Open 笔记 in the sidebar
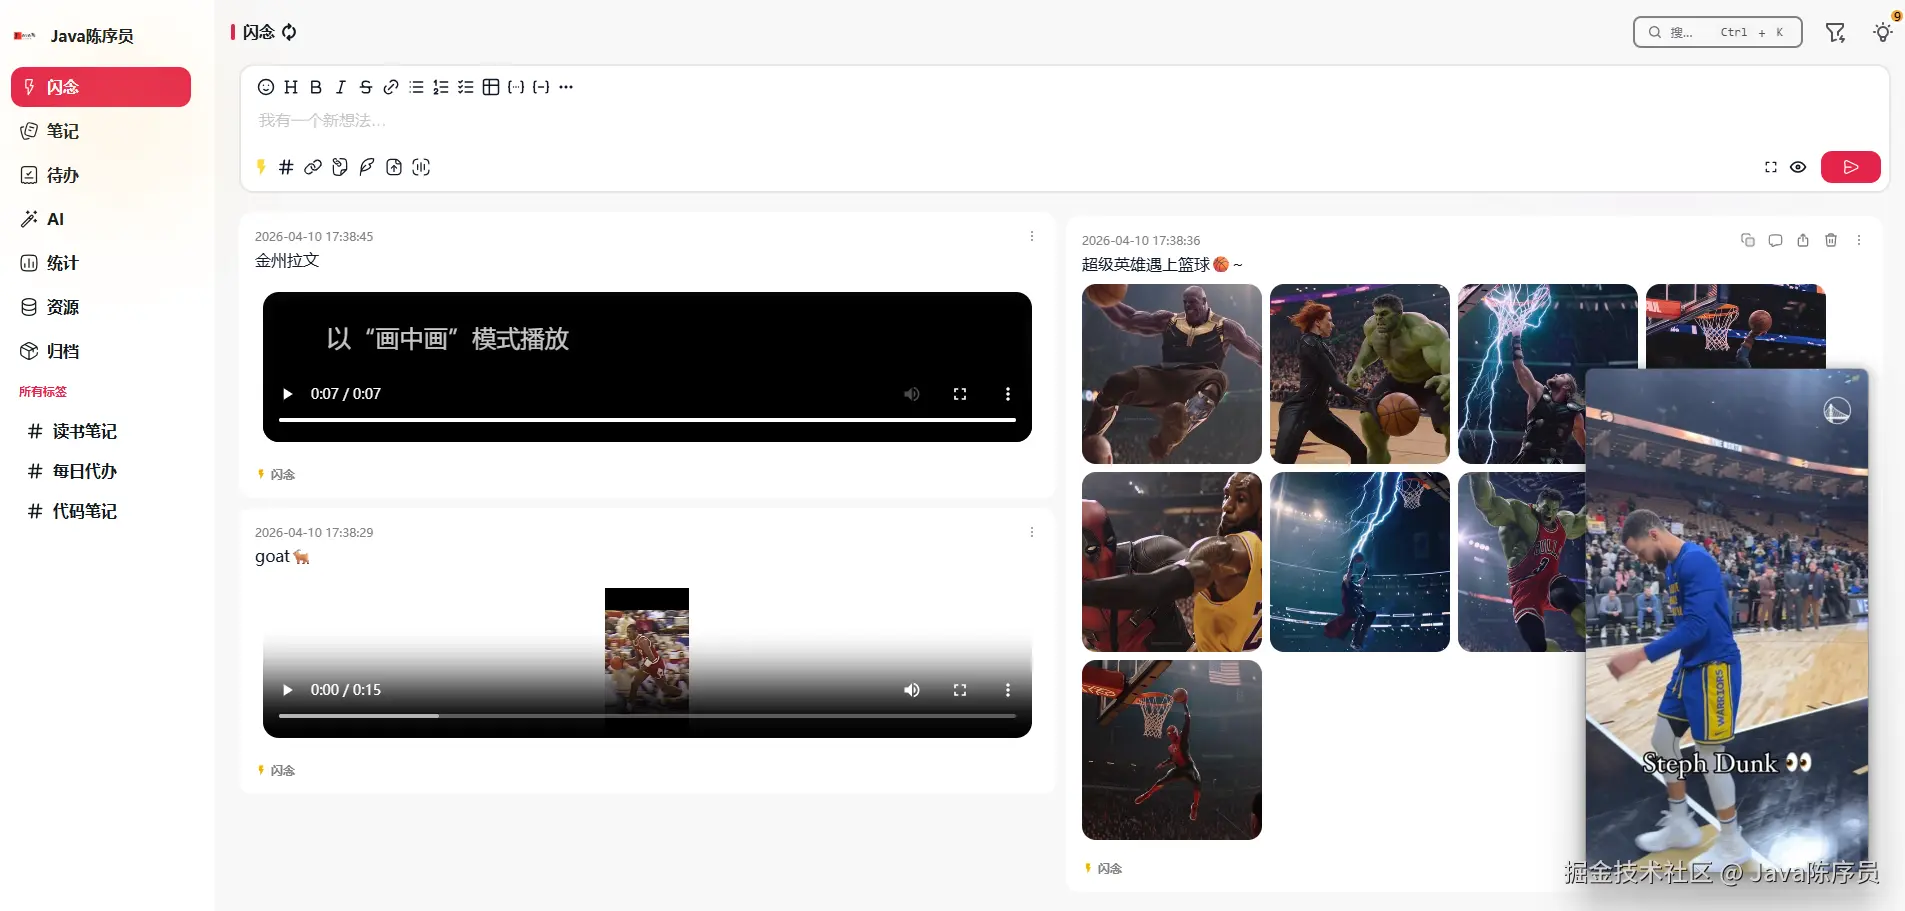Image resolution: width=1905 pixels, height=911 pixels. tap(101, 131)
